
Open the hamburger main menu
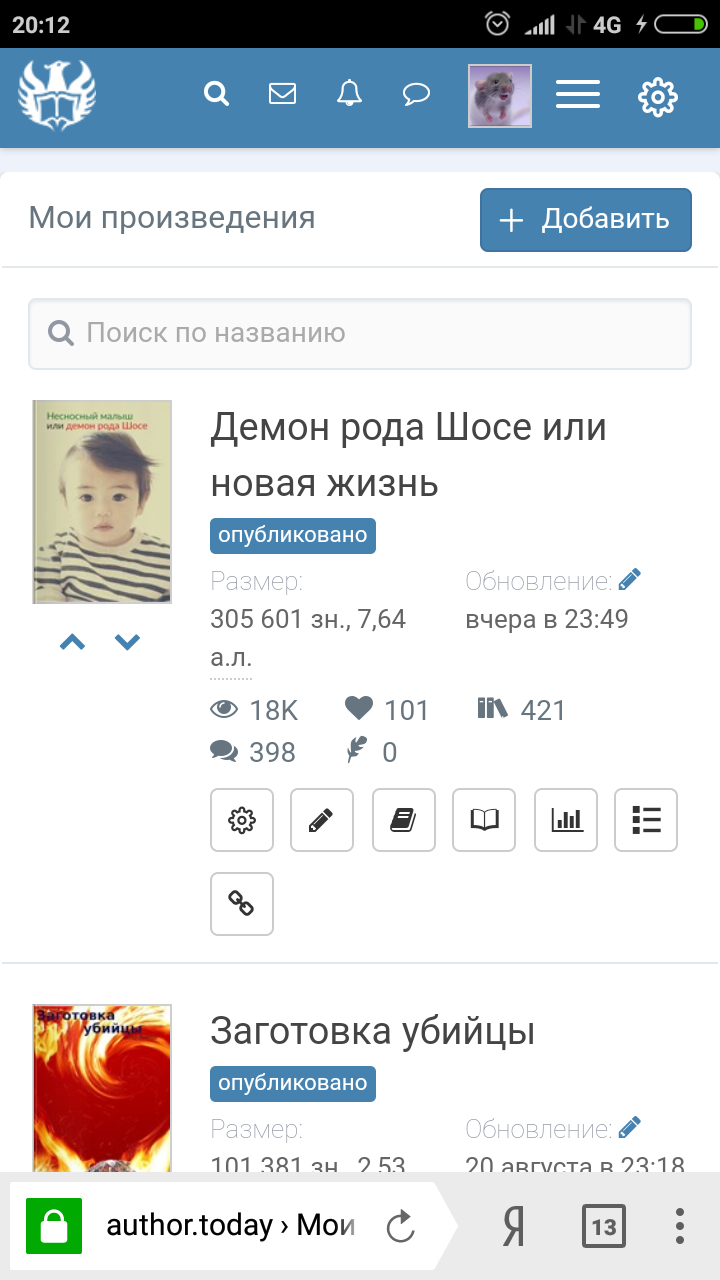point(578,95)
